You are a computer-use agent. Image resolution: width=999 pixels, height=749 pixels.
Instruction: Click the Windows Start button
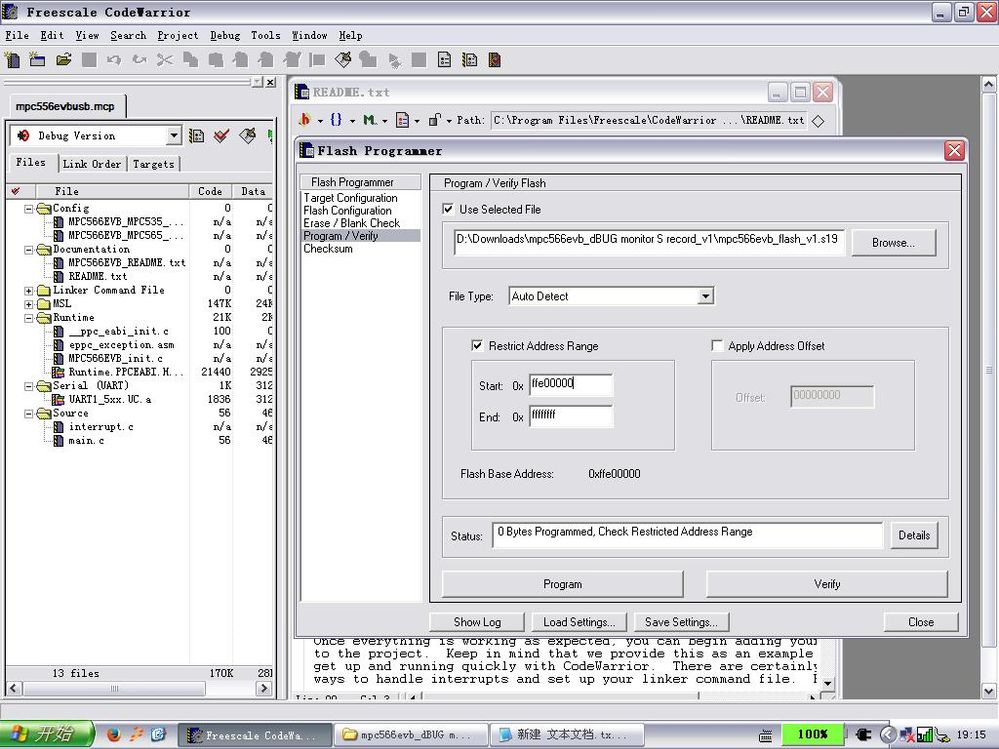click(47, 734)
